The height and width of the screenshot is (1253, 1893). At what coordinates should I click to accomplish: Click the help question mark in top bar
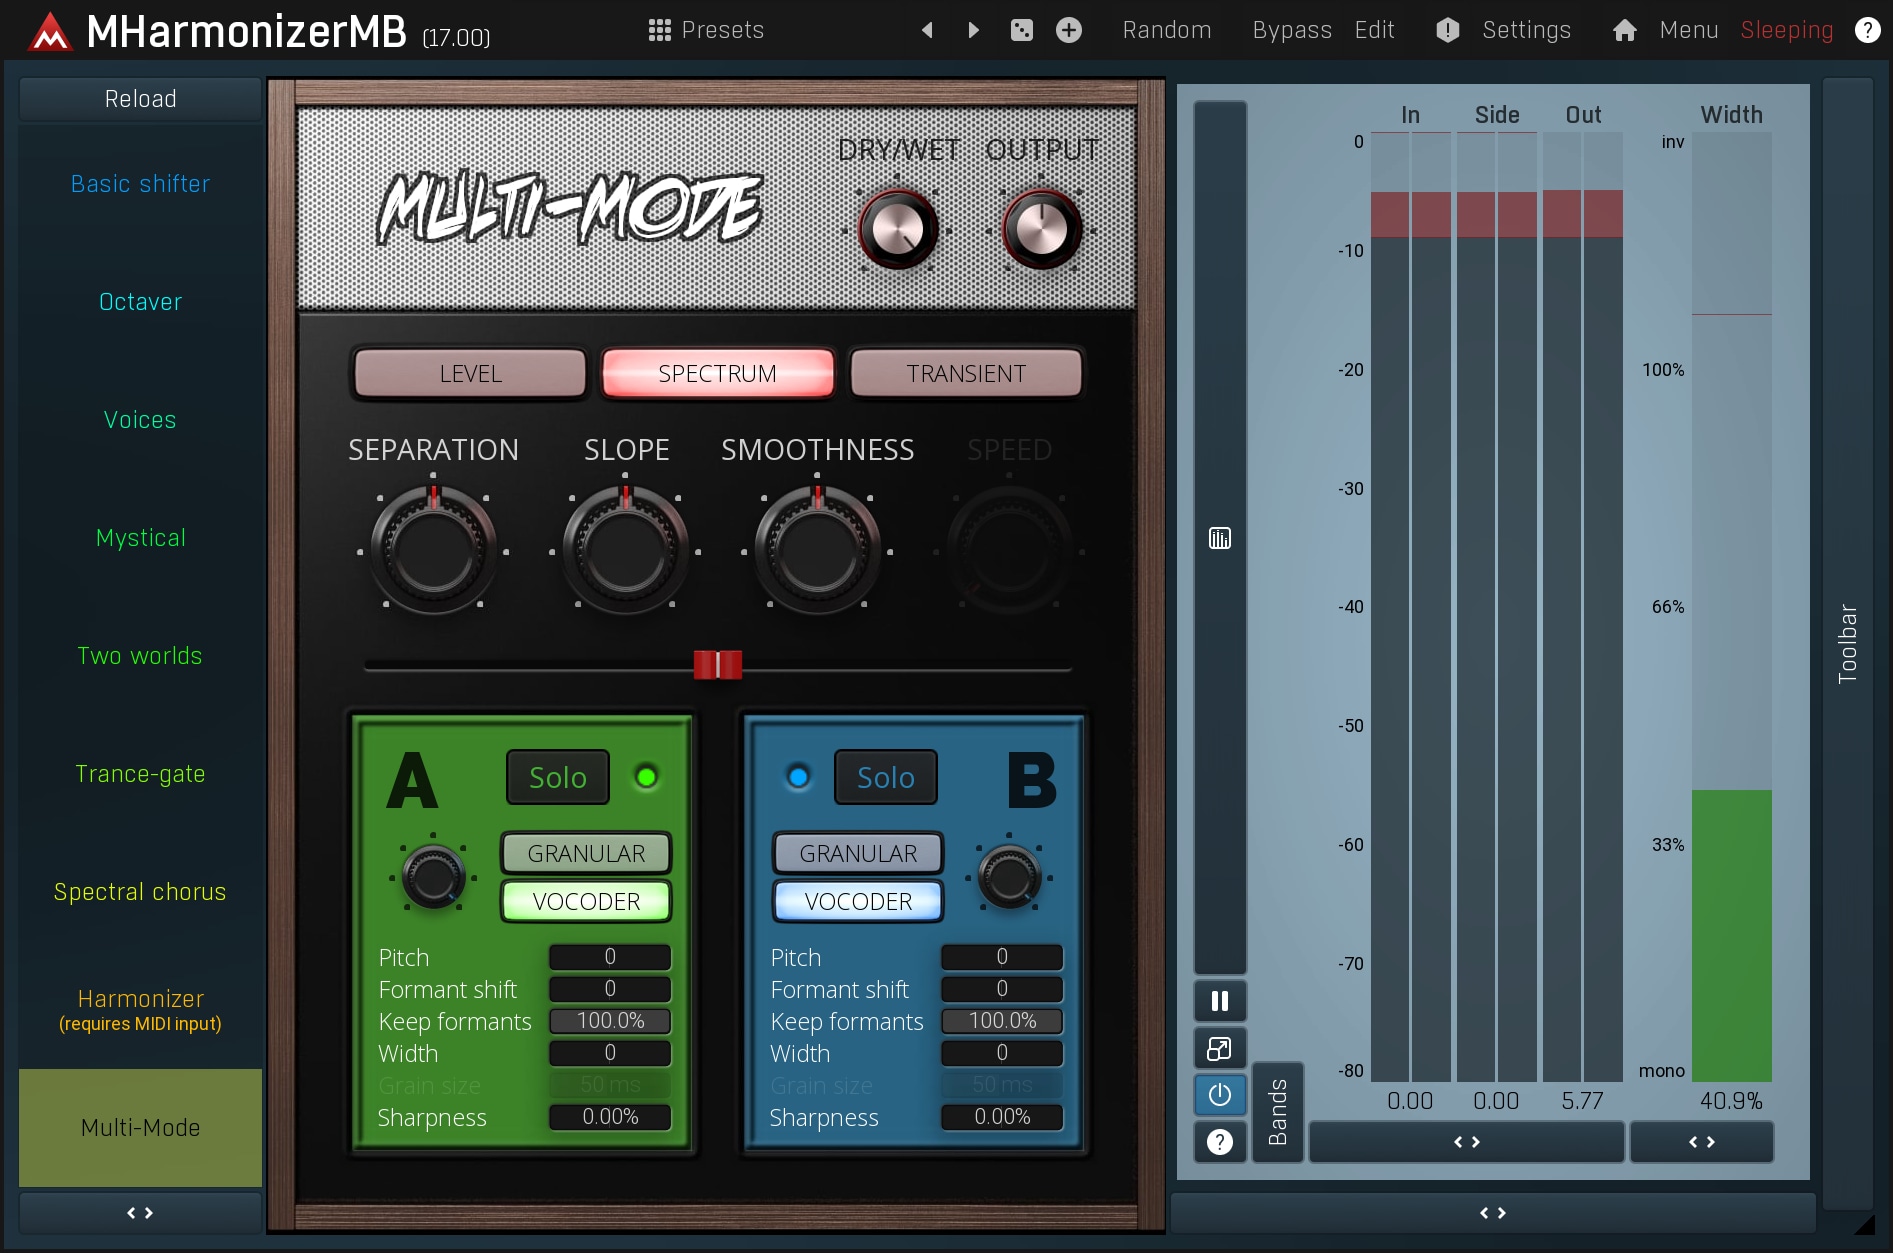[x=1866, y=30]
